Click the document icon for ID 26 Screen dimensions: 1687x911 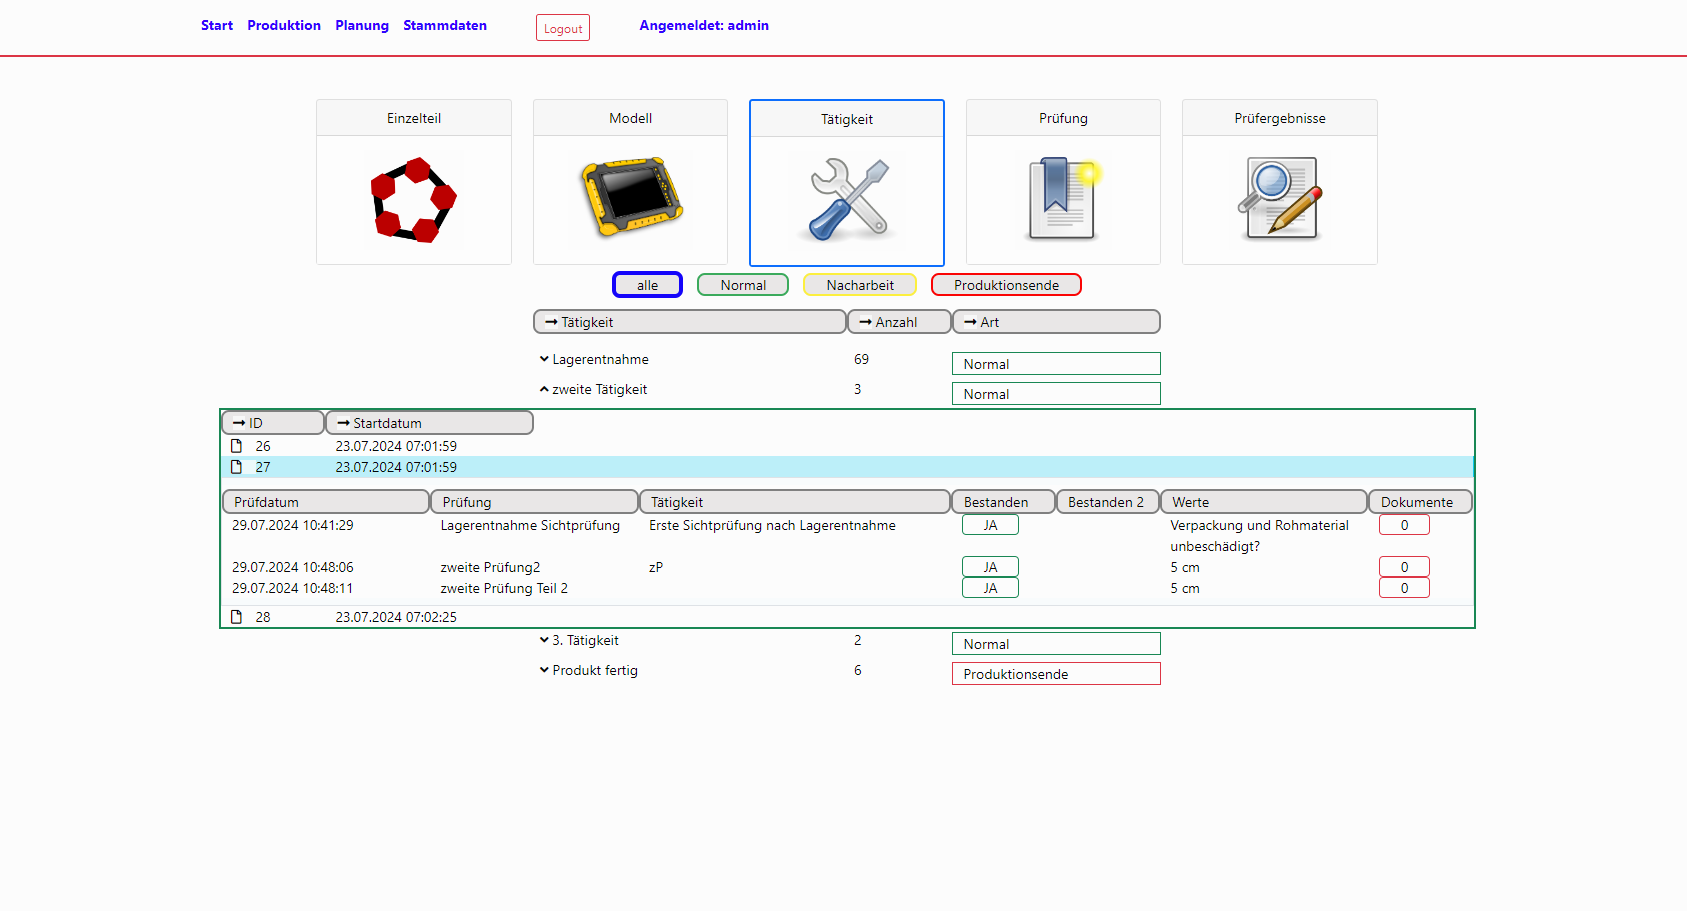237,446
